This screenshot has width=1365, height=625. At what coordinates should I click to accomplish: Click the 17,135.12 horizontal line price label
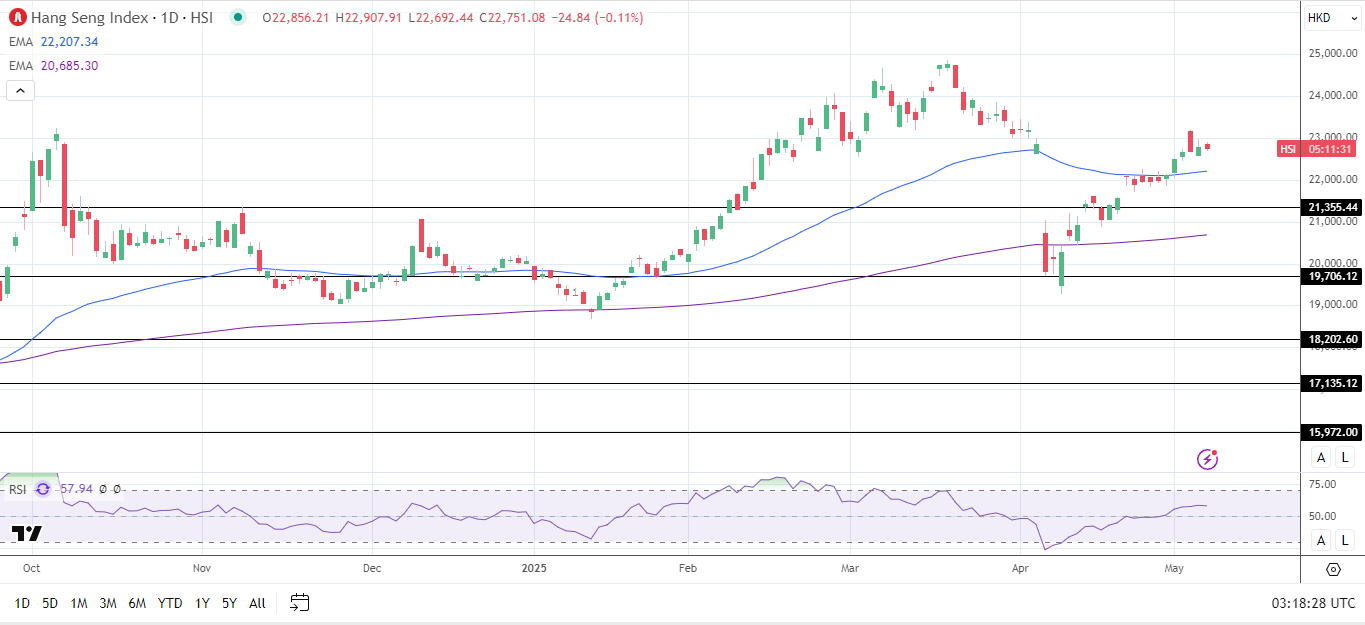[1333, 383]
